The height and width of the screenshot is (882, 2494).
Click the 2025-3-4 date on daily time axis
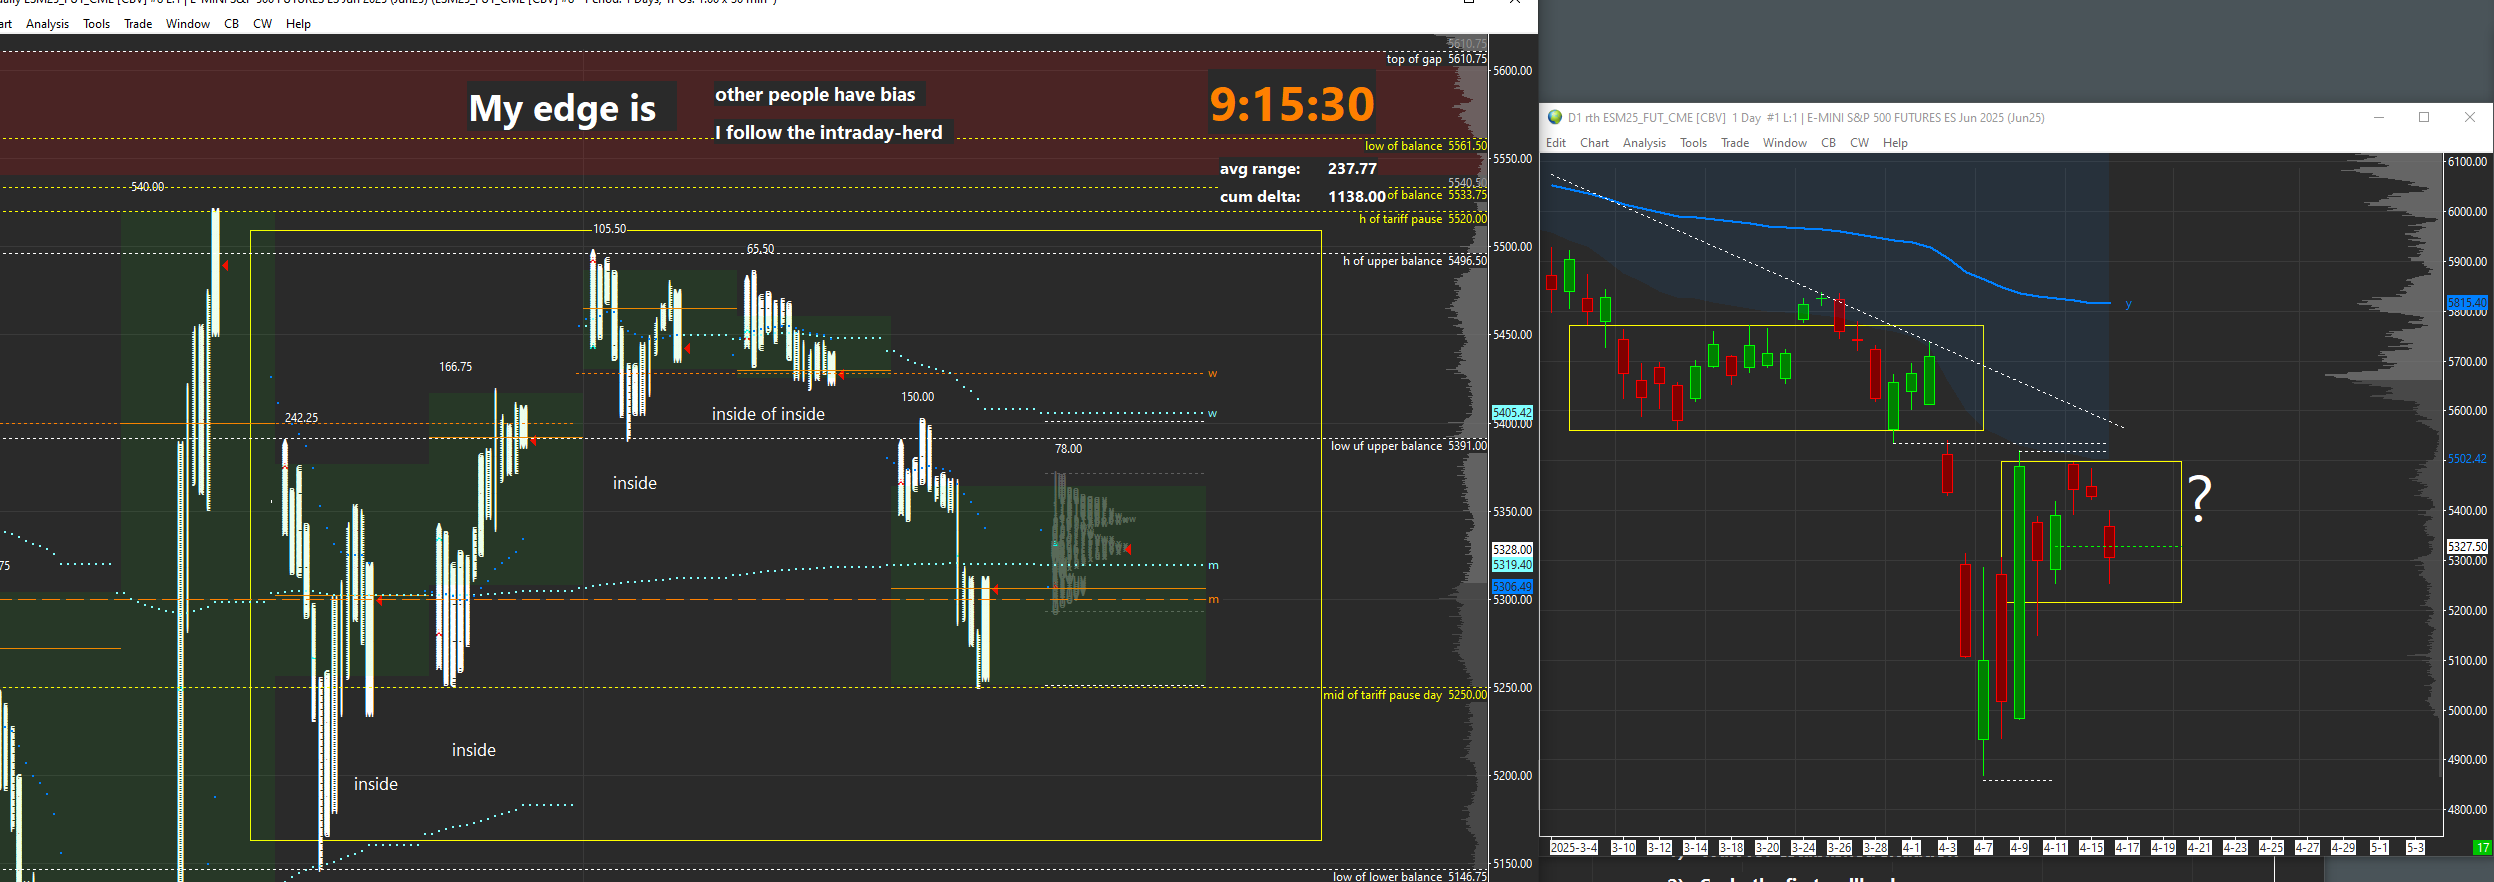(x=1574, y=848)
